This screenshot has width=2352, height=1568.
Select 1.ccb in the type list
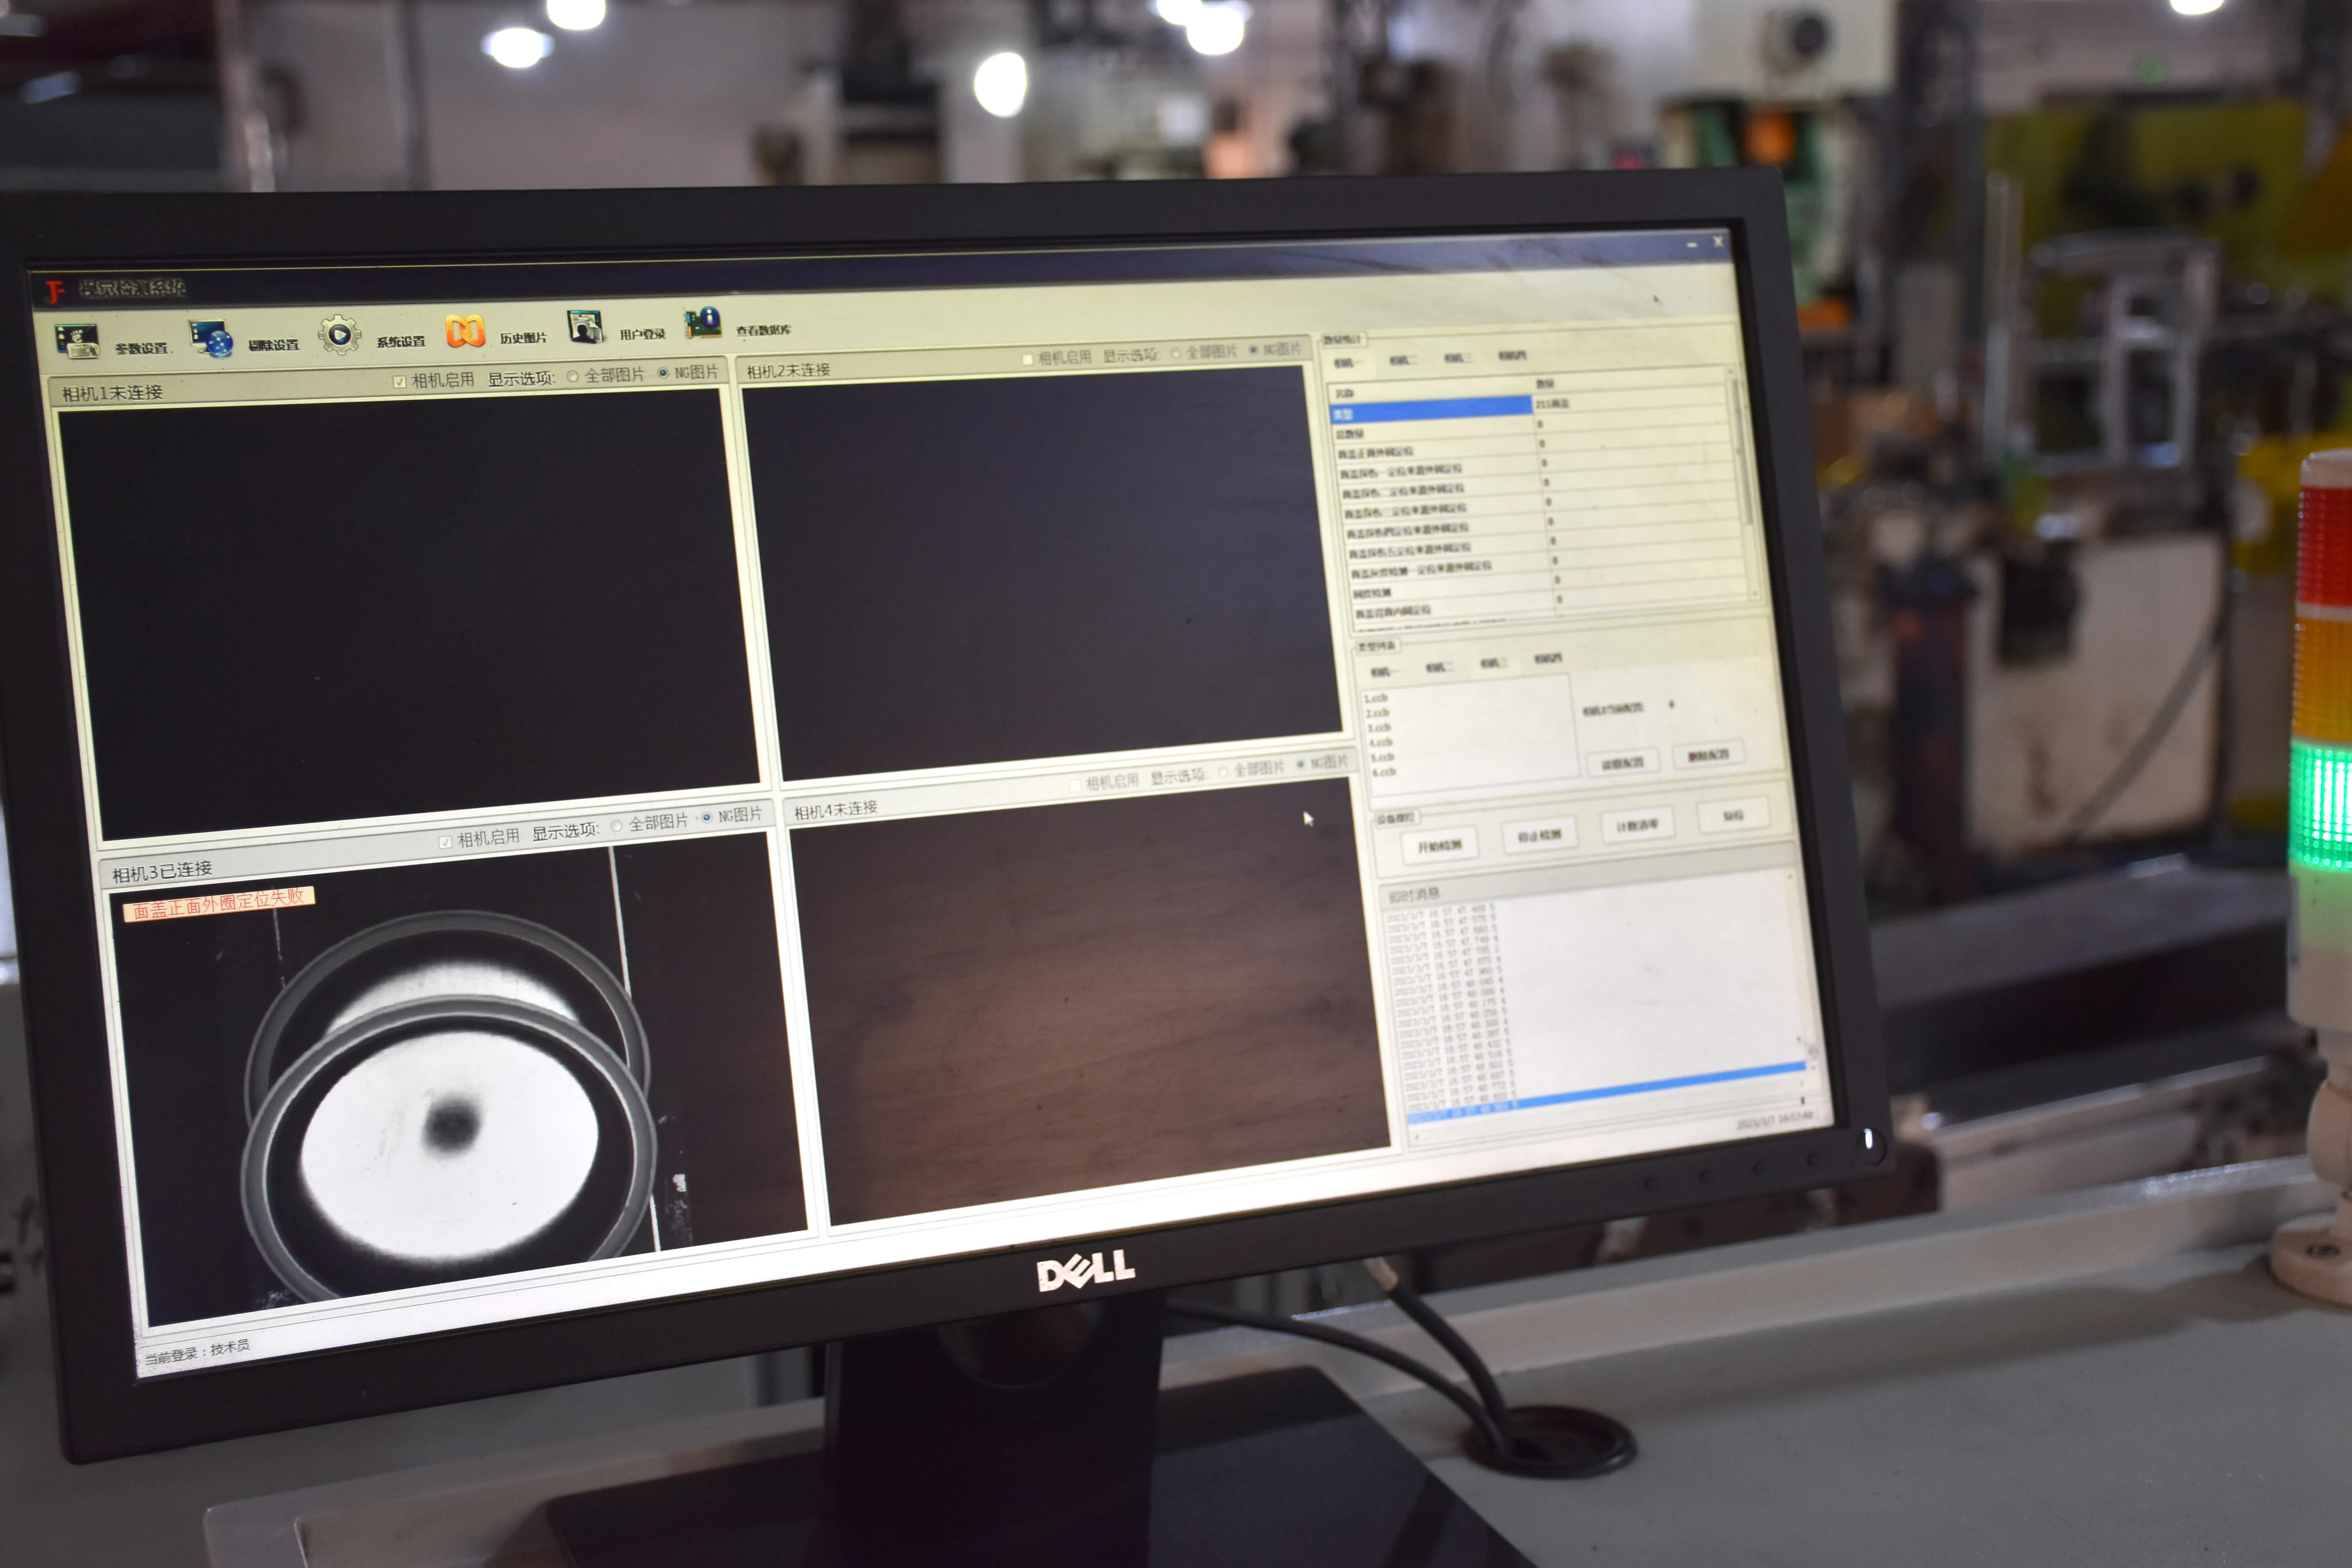click(x=1376, y=698)
